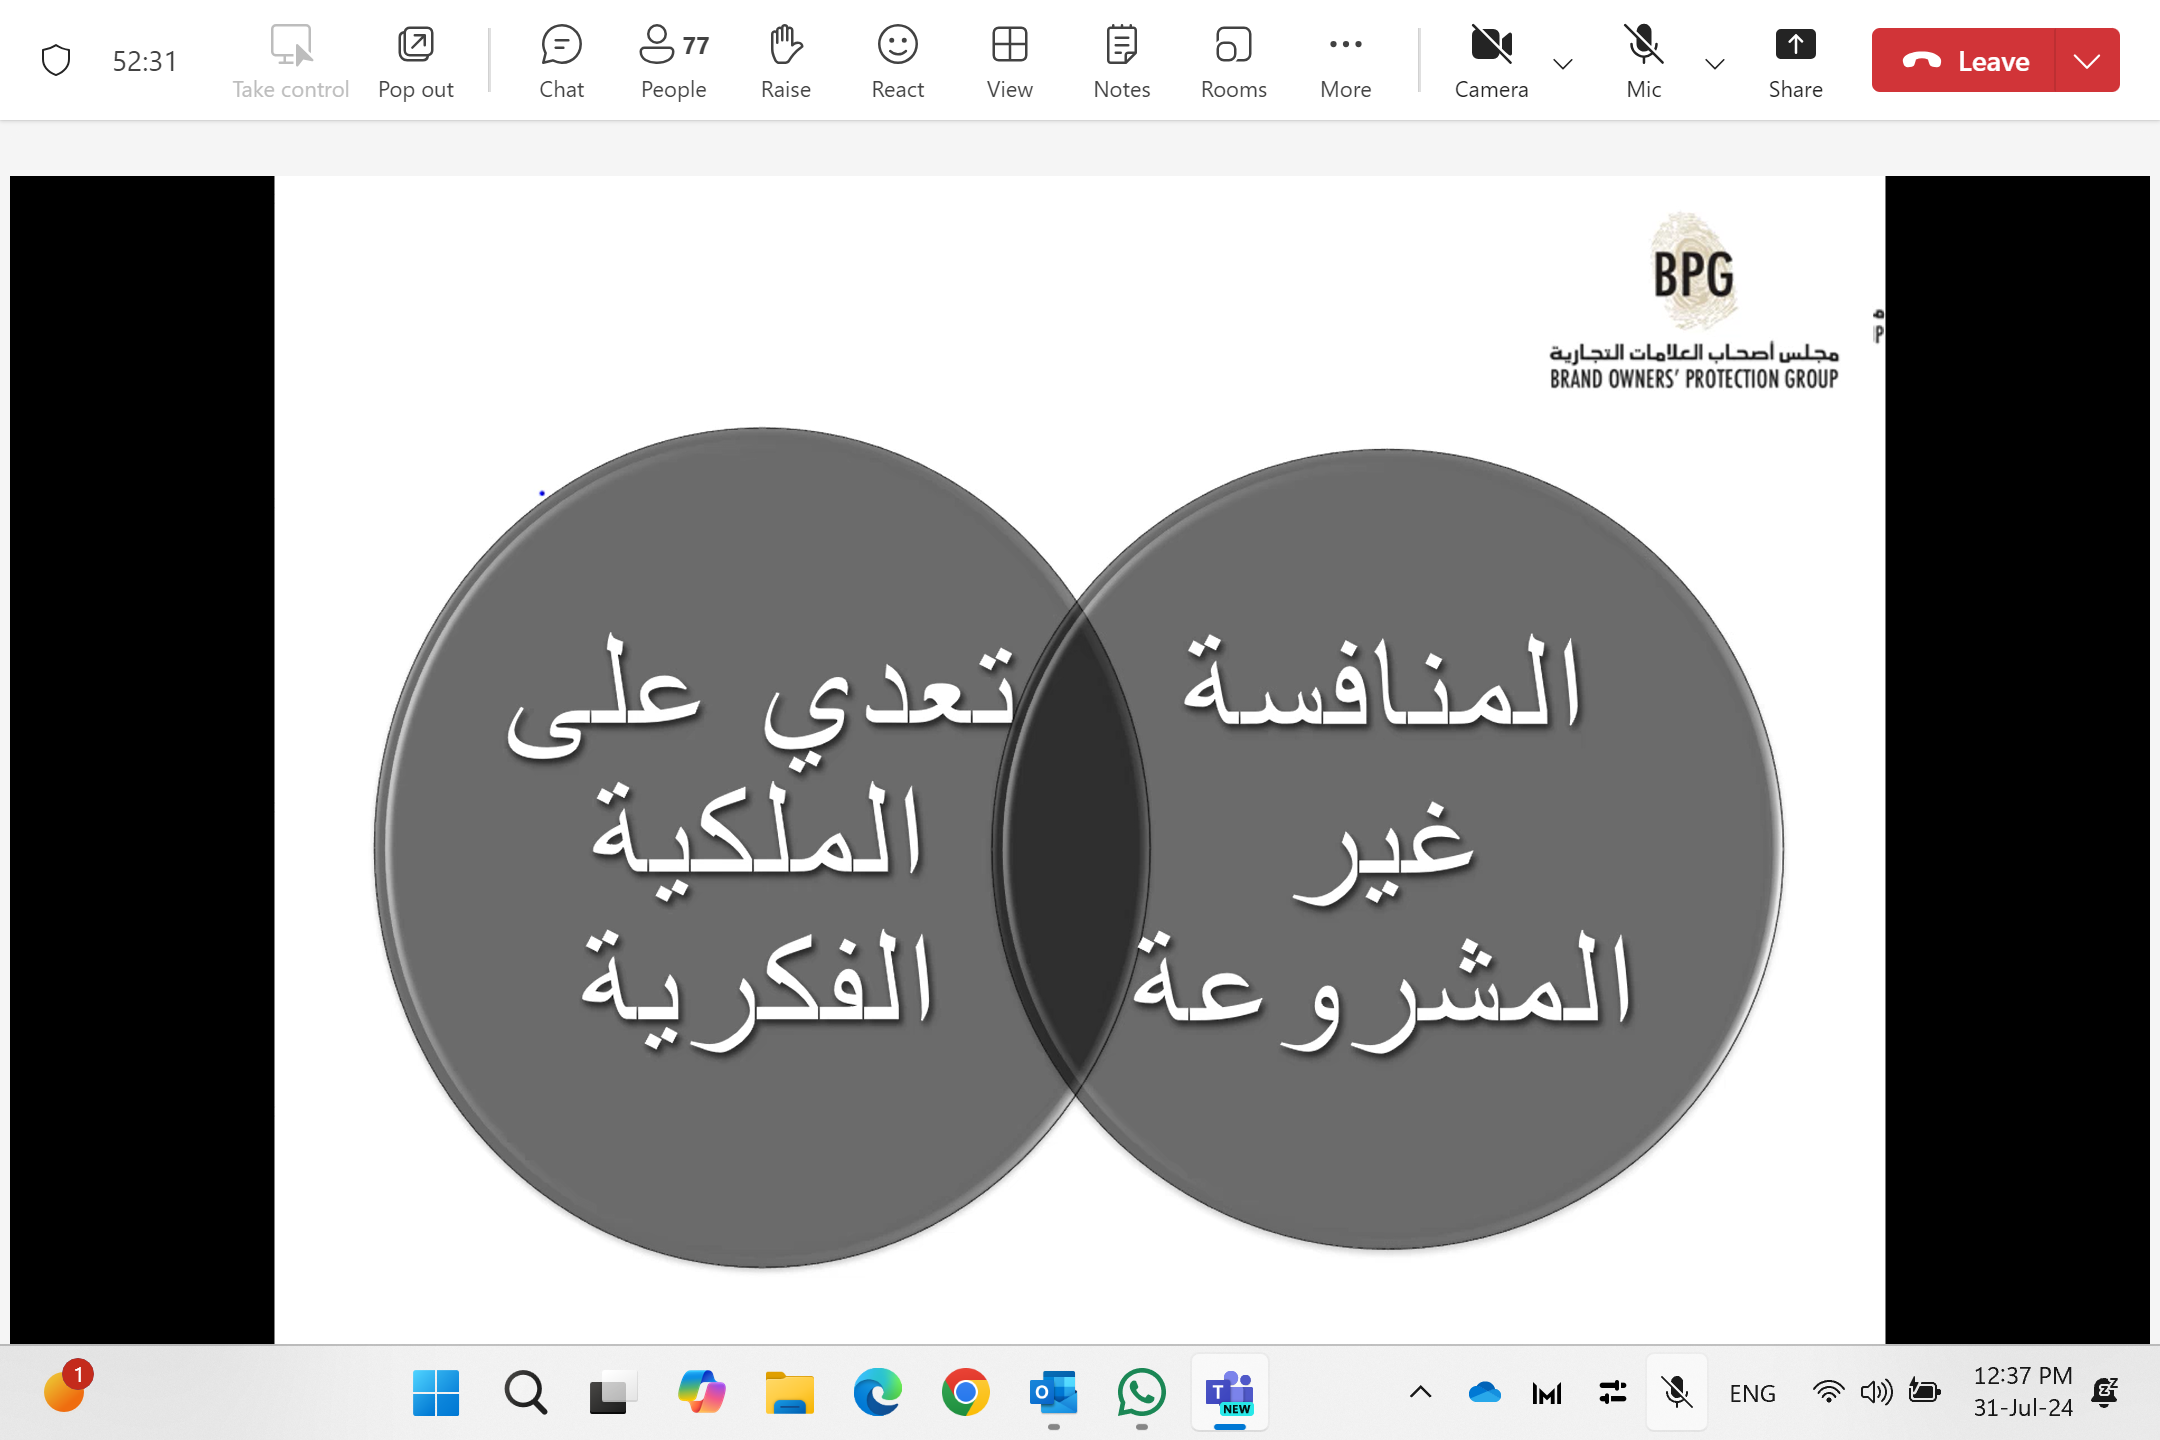
Task: Click the Share screen icon
Action: tap(1795, 62)
